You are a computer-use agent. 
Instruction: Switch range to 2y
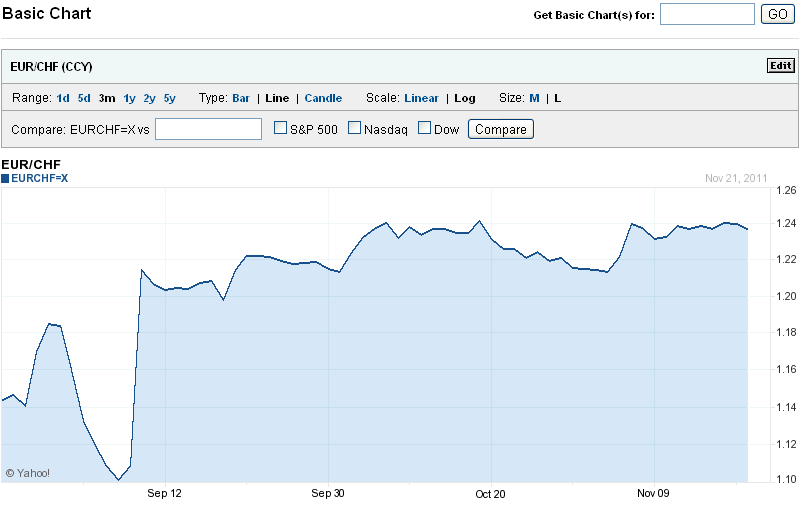(149, 98)
